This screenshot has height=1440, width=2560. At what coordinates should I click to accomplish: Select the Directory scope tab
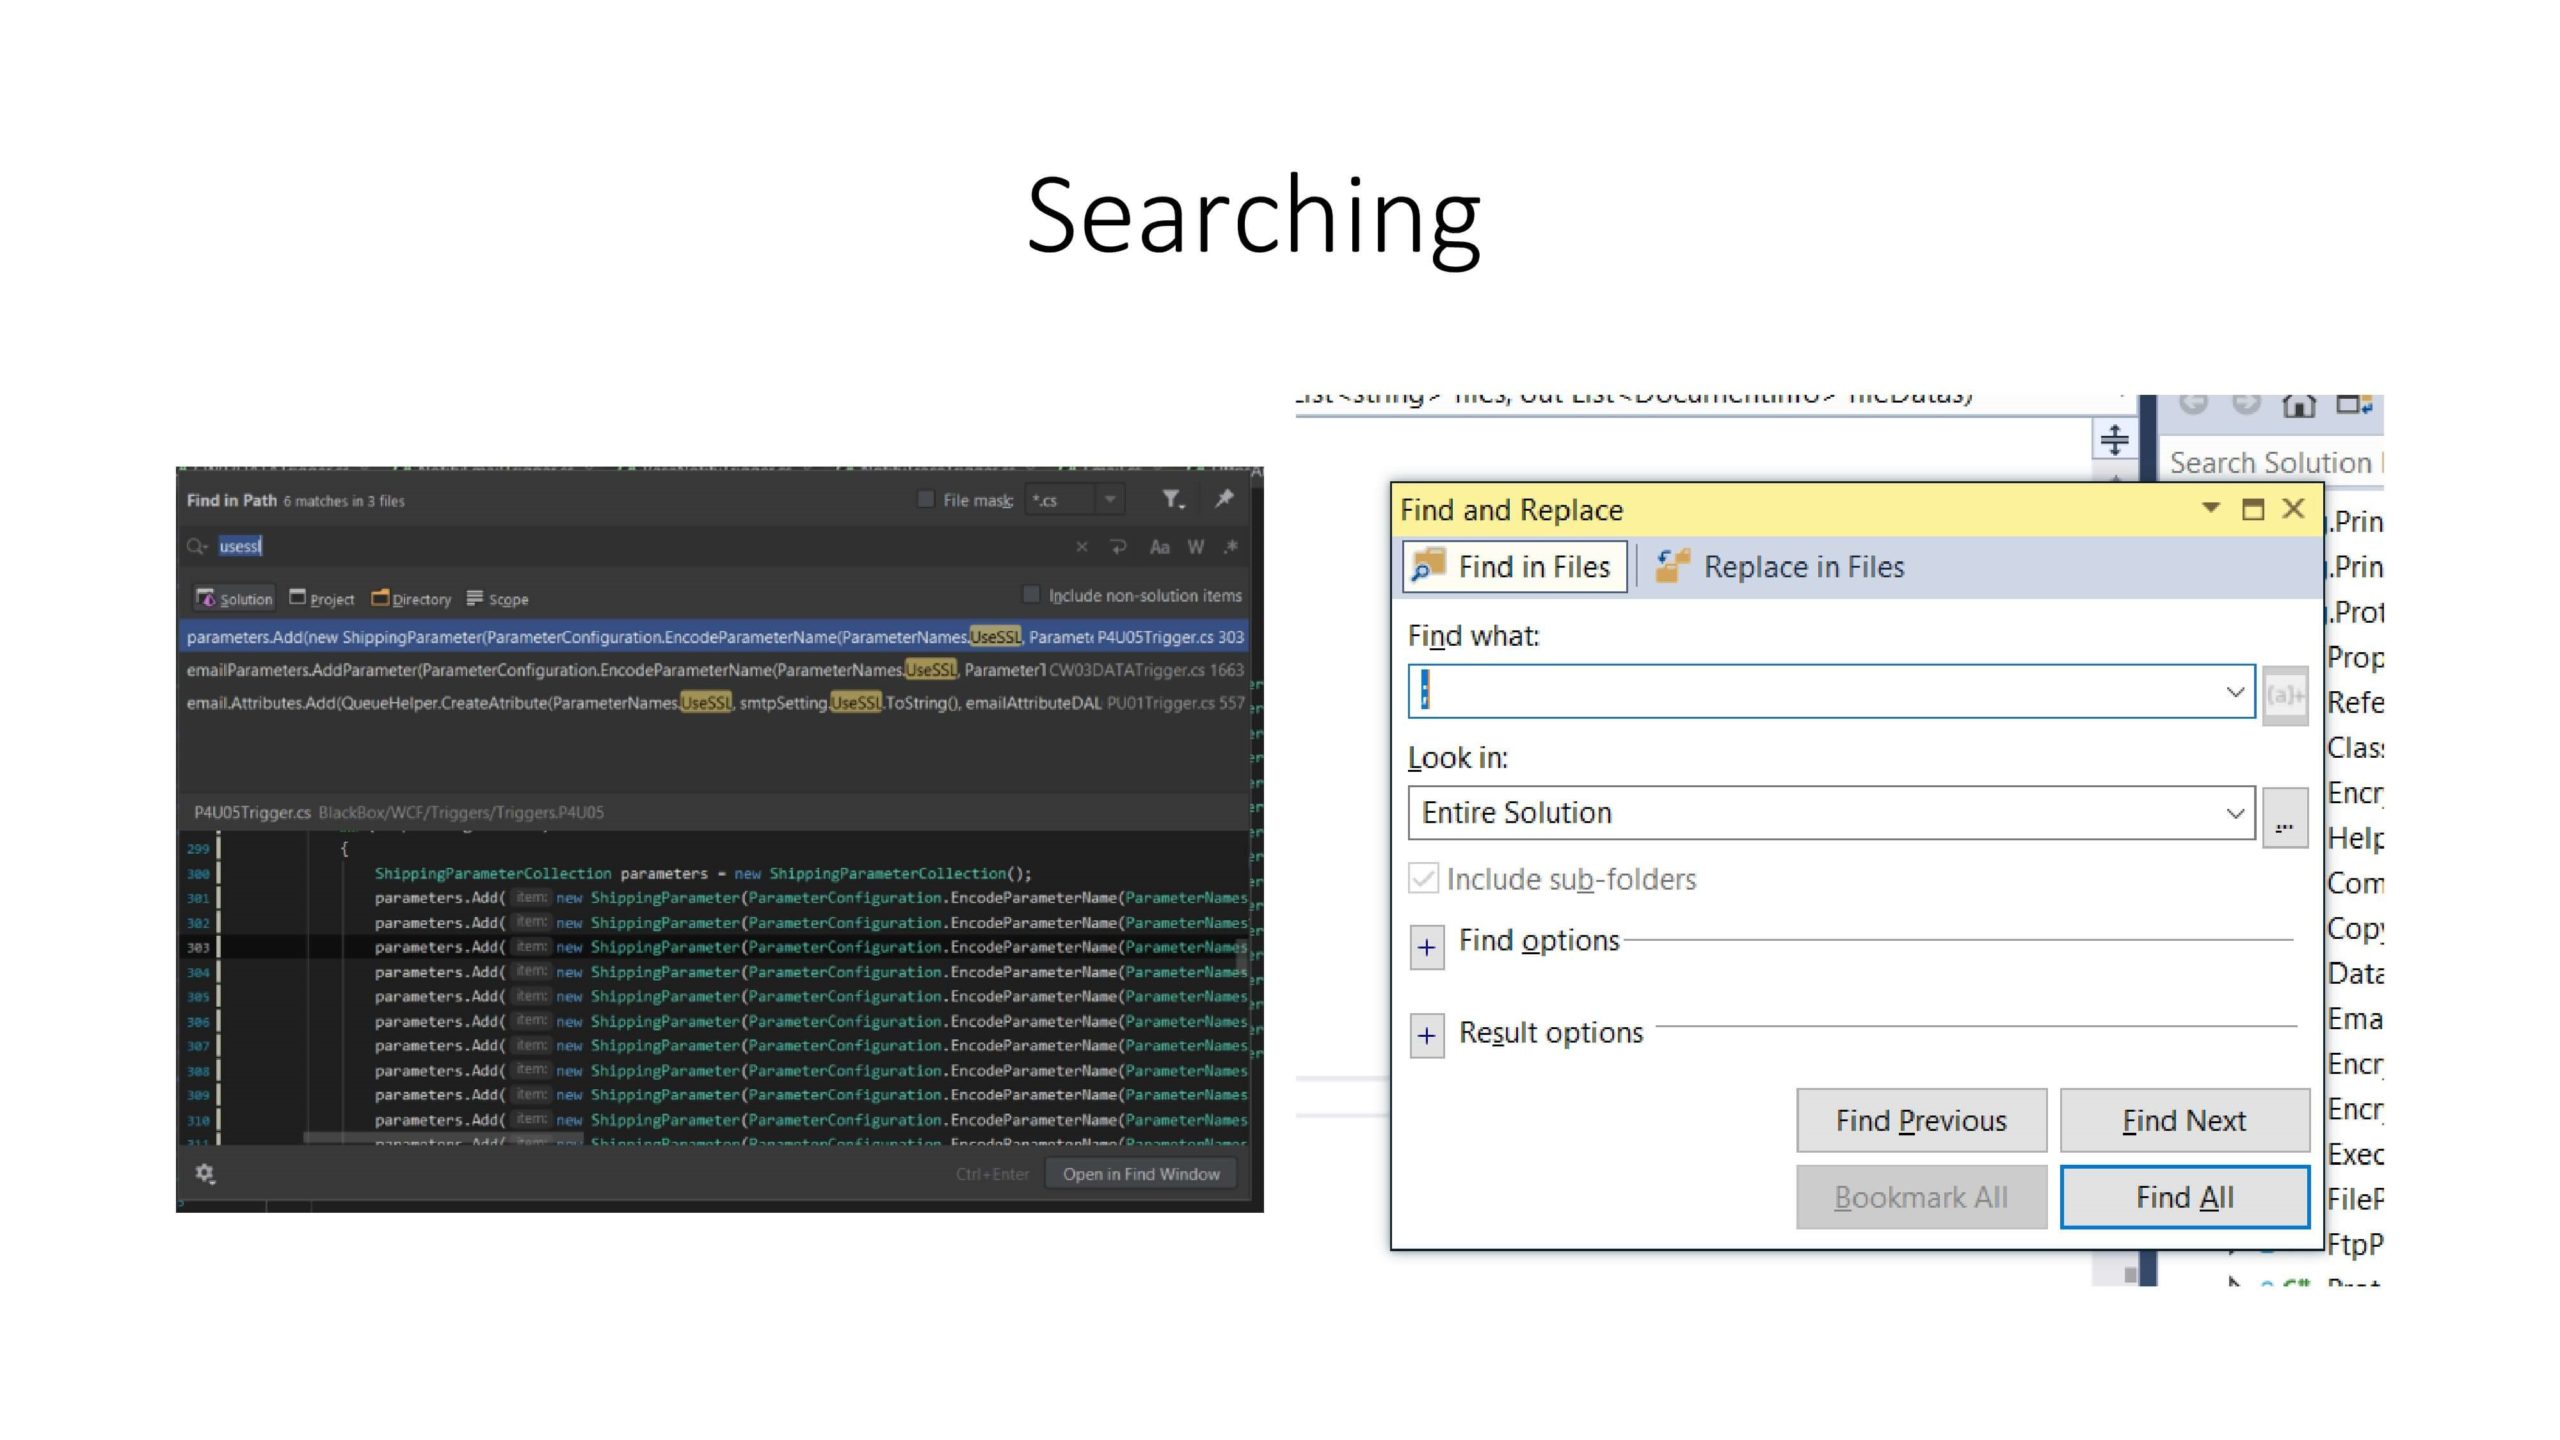tap(411, 599)
